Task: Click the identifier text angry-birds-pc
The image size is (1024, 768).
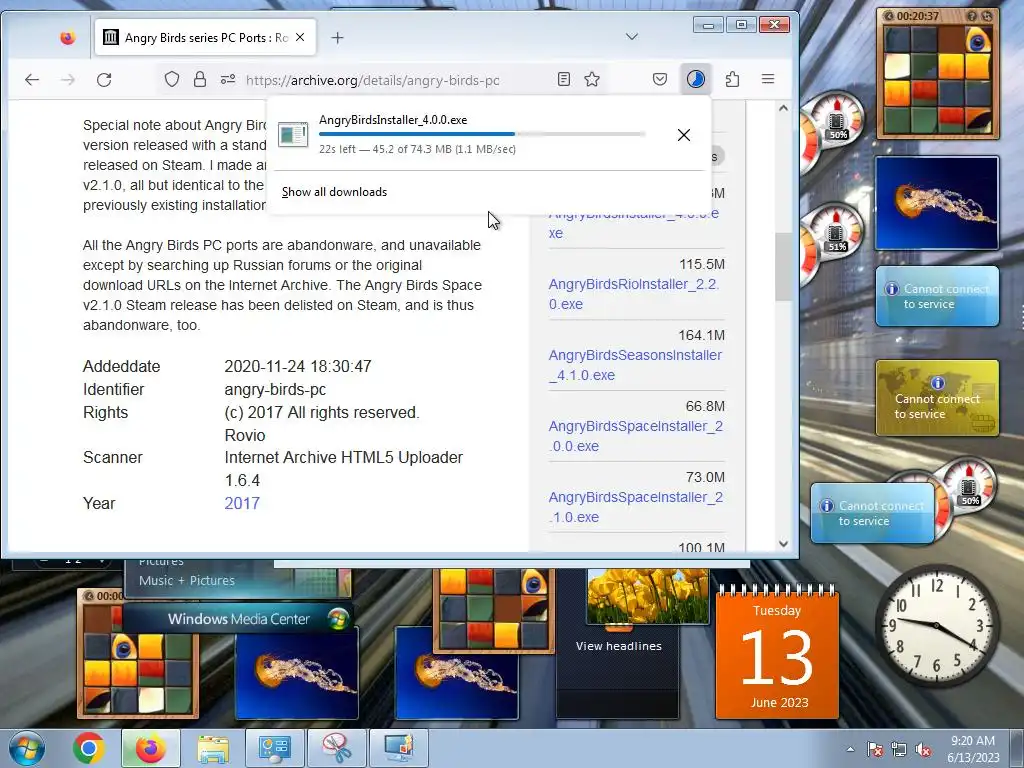Action: (x=275, y=390)
